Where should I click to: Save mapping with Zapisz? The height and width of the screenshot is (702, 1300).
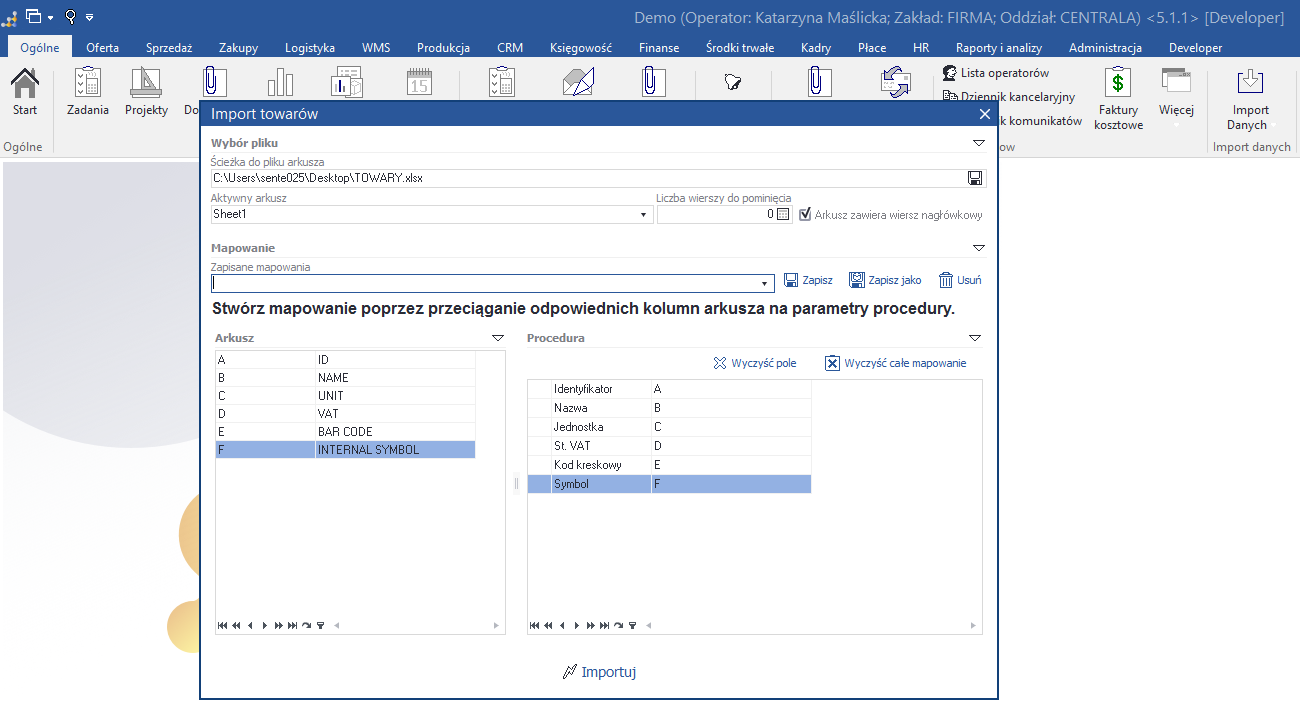click(x=808, y=280)
